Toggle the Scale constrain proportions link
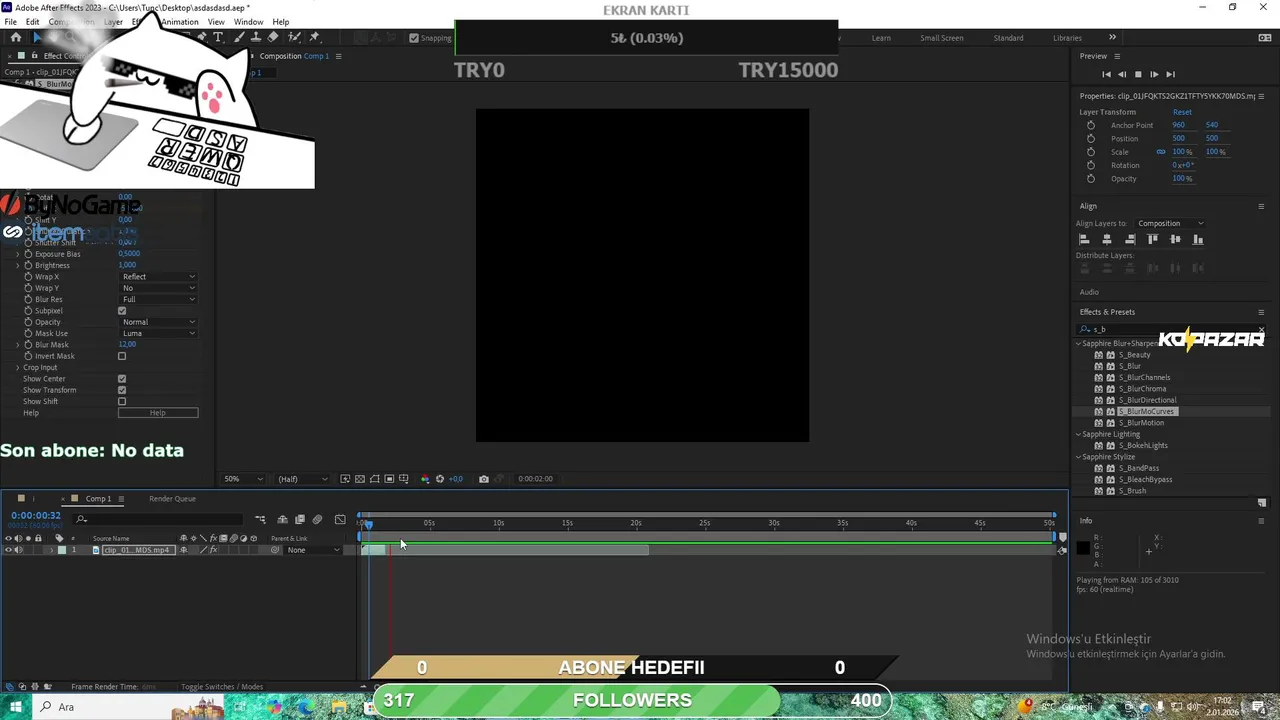Screen dimensions: 1280x720 [1161, 152]
